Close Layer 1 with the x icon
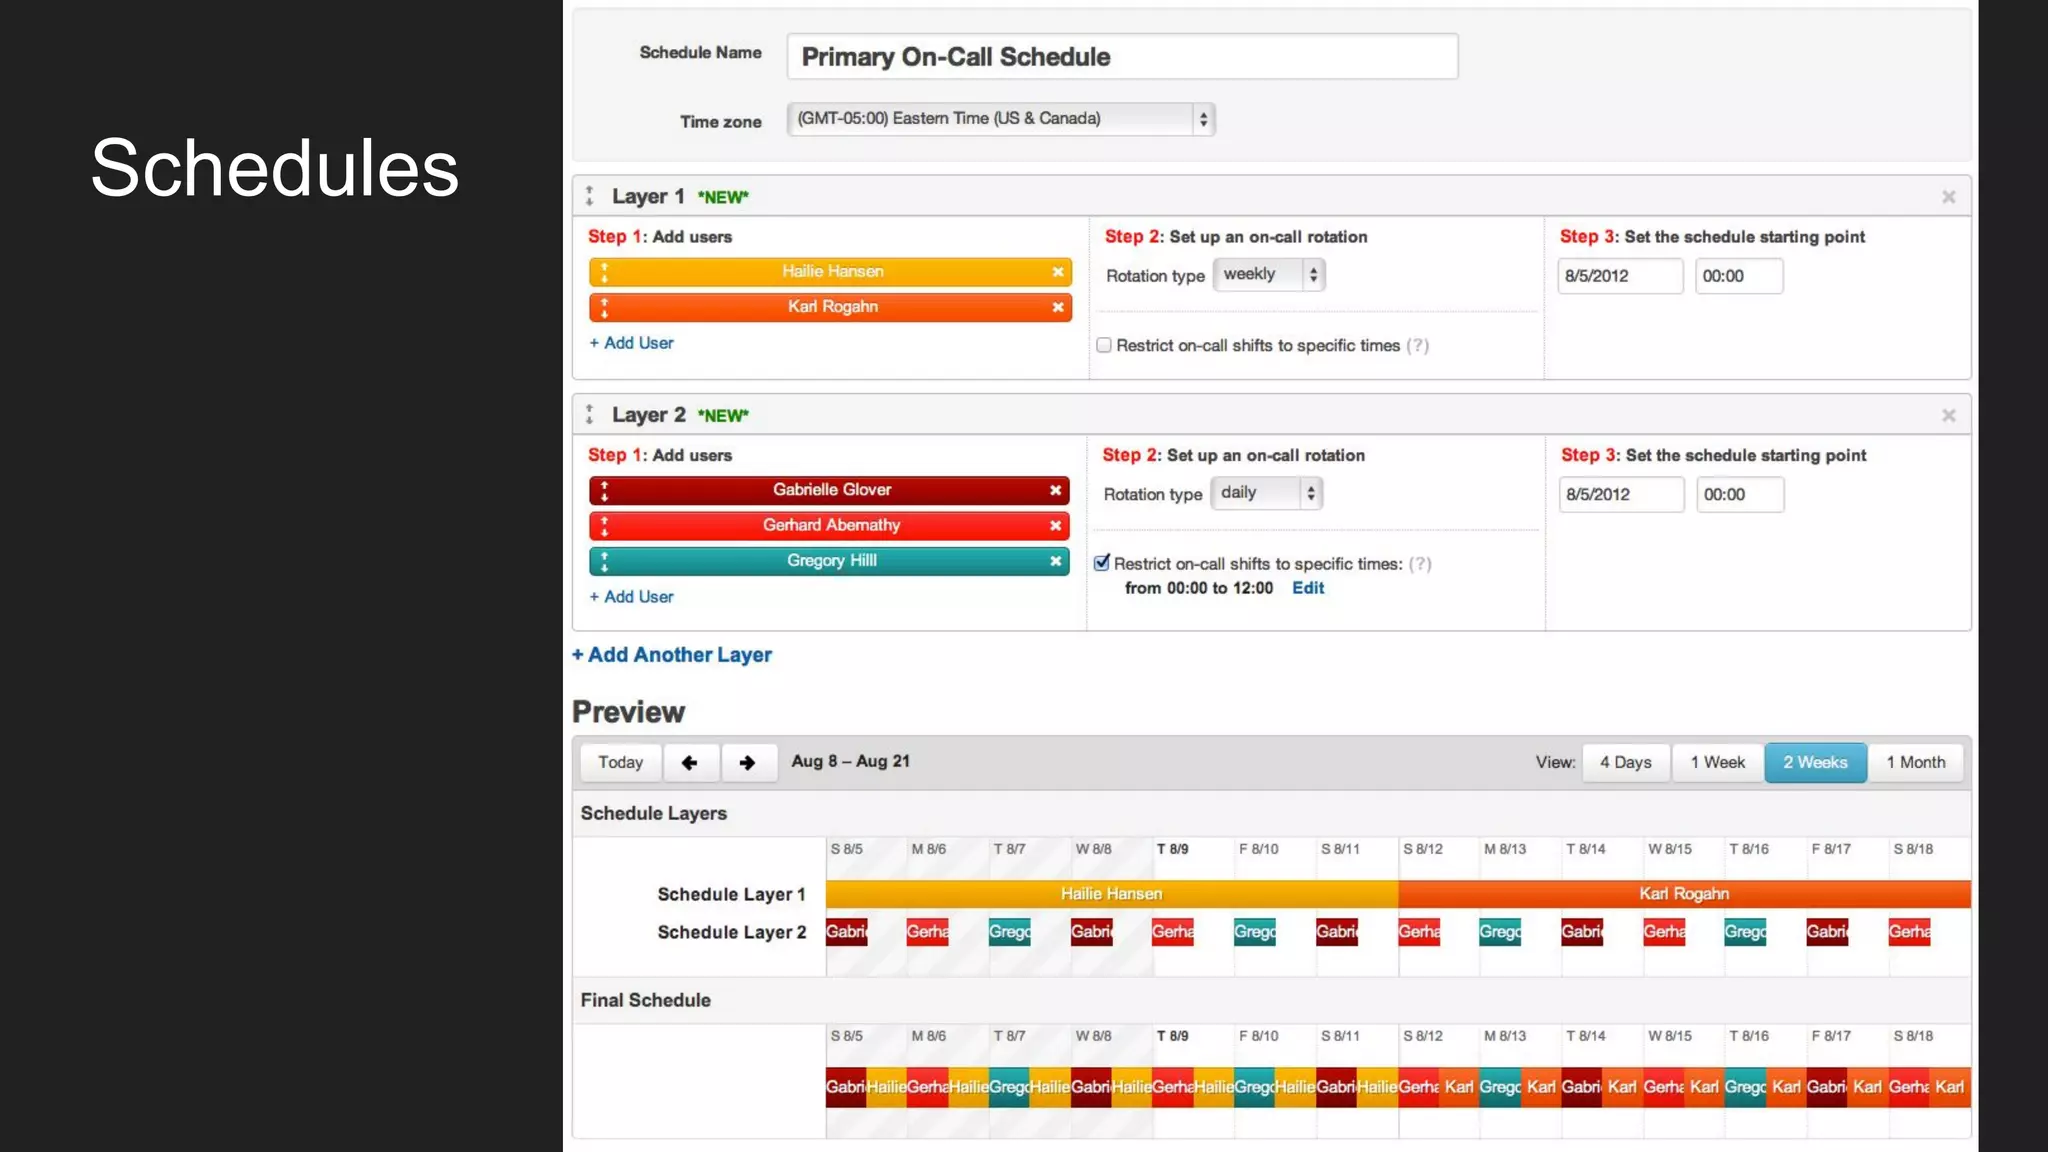The height and width of the screenshot is (1152, 2048). tap(1948, 197)
